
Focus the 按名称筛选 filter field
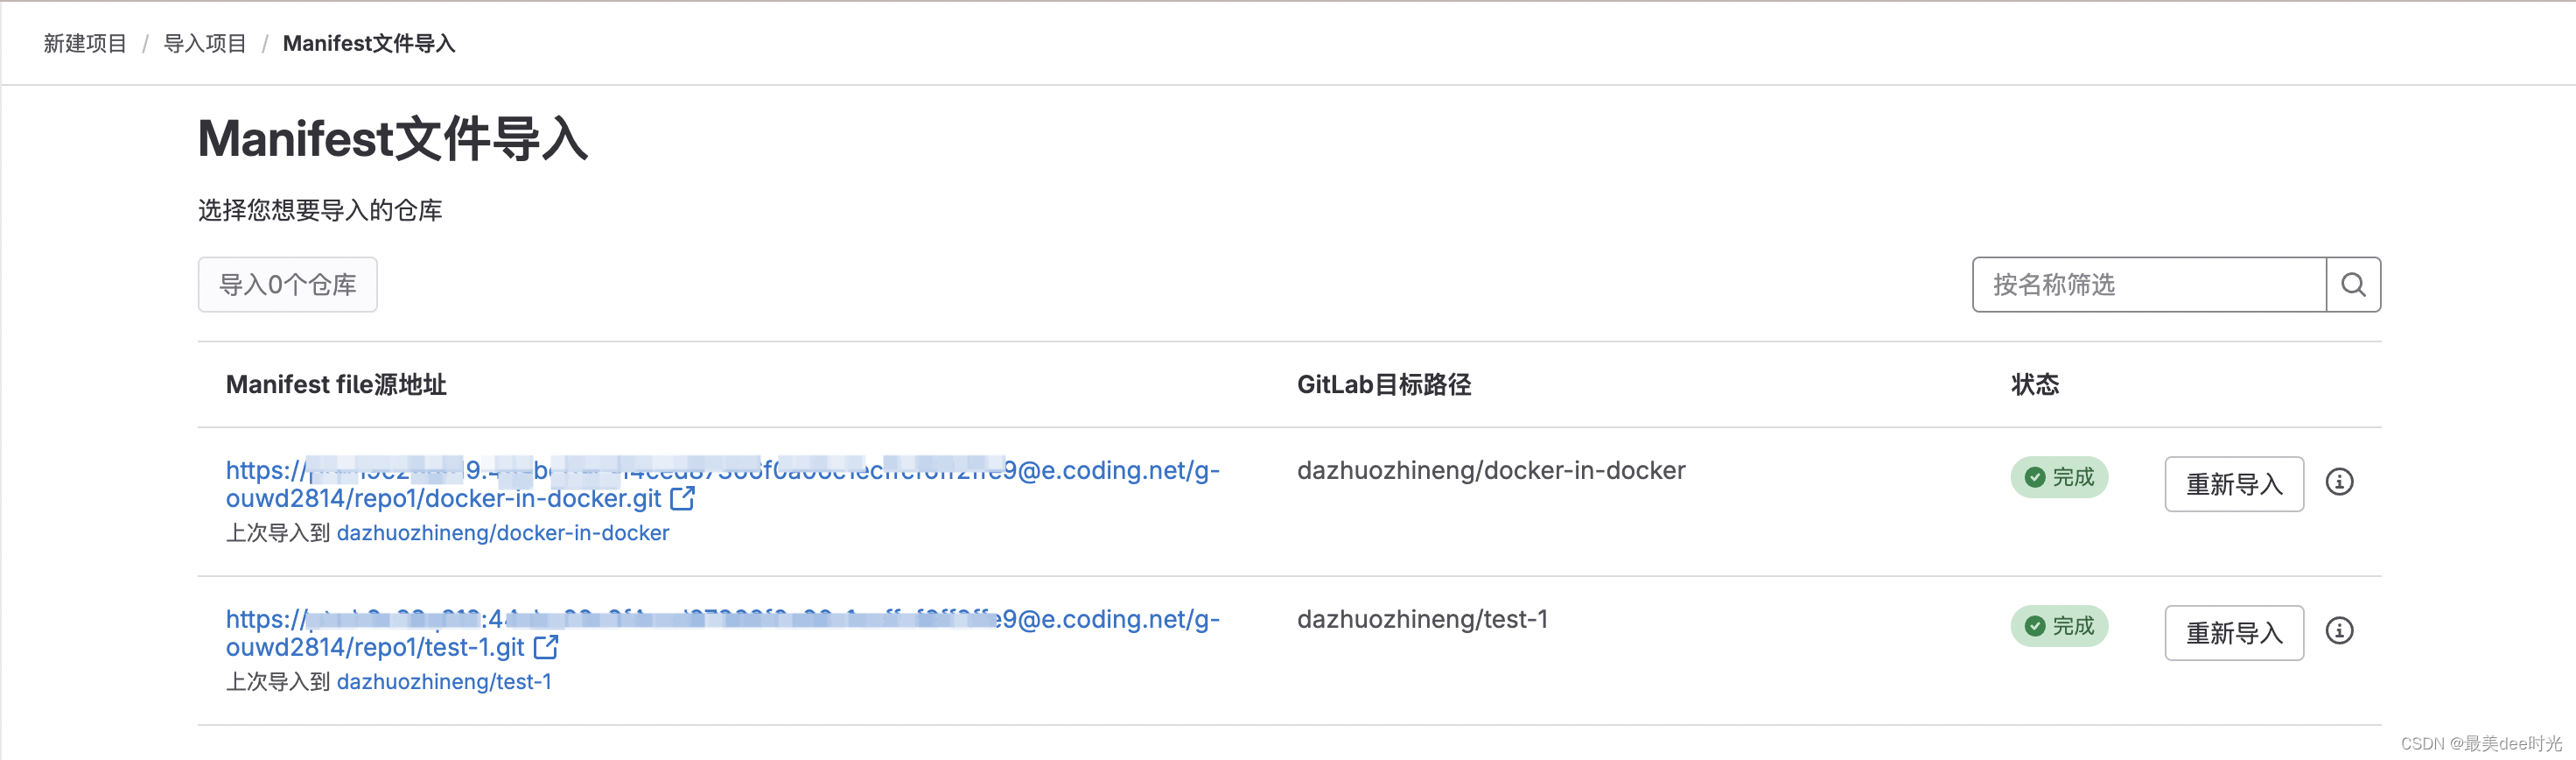pos(2149,285)
